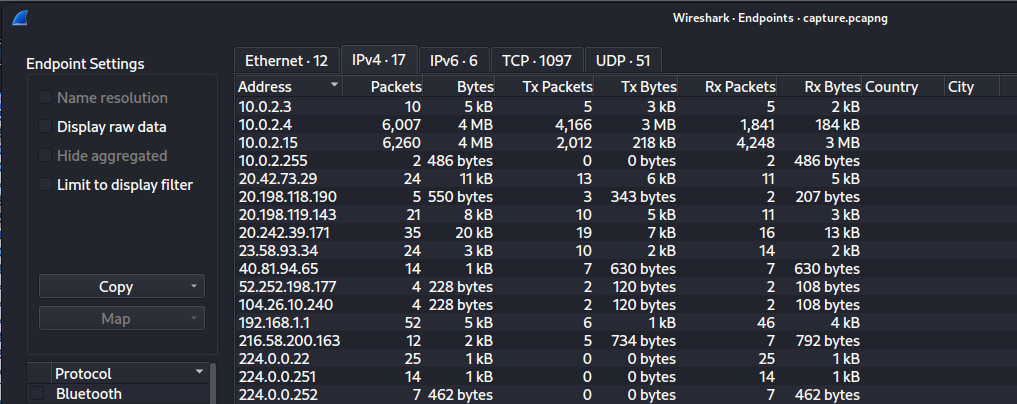Viewport: 1017px width, 404px height.
Task: Sort by Rx Bytes column
Action: [x=819, y=87]
